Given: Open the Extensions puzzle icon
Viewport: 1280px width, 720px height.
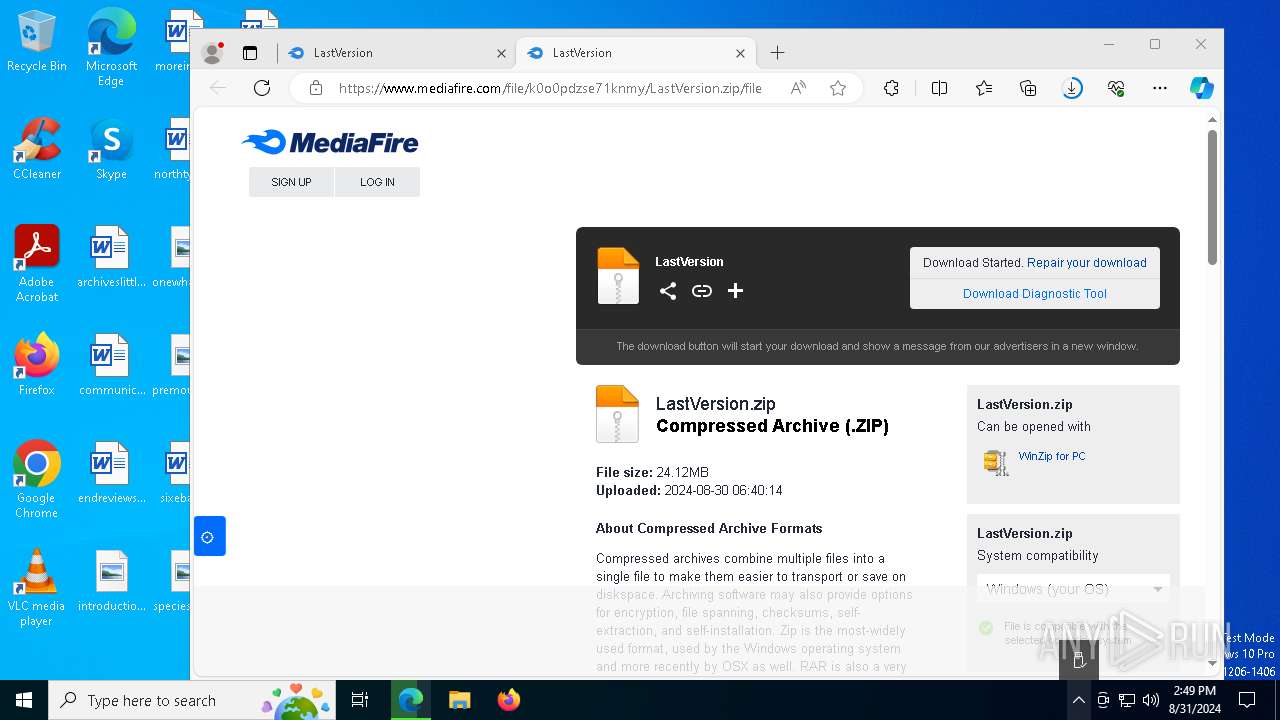Looking at the screenshot, I should pyautogui.click(x=891, y=88).
